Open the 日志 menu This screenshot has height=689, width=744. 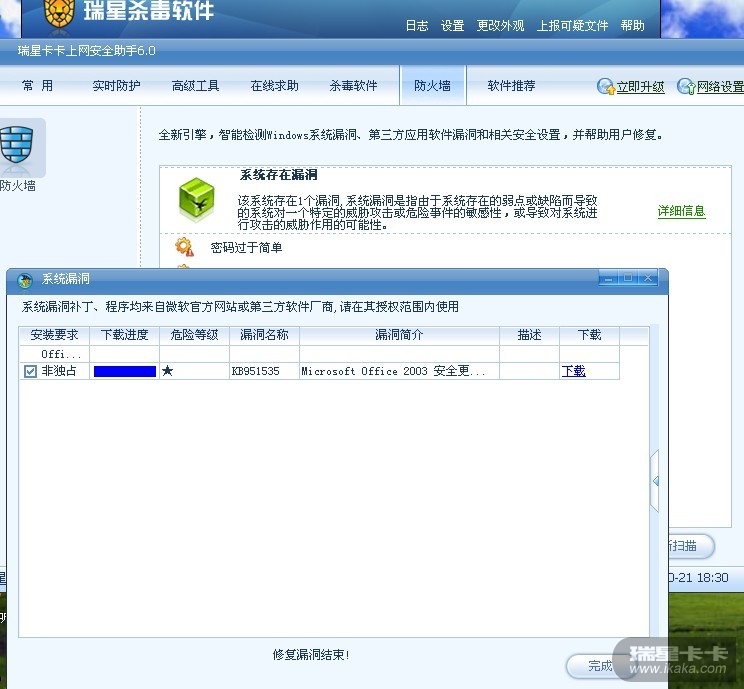(417, 26)
